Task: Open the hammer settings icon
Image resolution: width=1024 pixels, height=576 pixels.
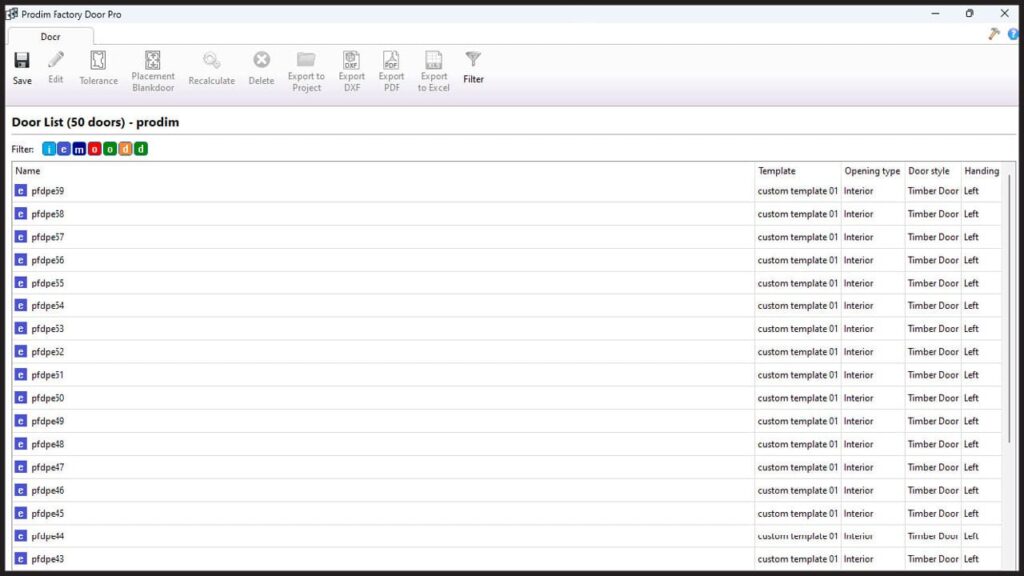Action: click(x=994, y=34)
